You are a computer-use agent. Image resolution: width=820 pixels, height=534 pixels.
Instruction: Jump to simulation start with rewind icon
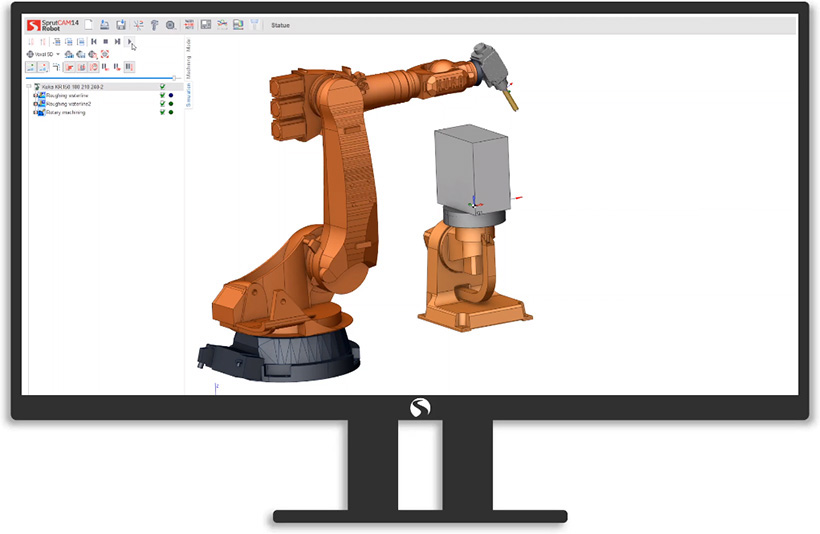[x=93, y=41]
